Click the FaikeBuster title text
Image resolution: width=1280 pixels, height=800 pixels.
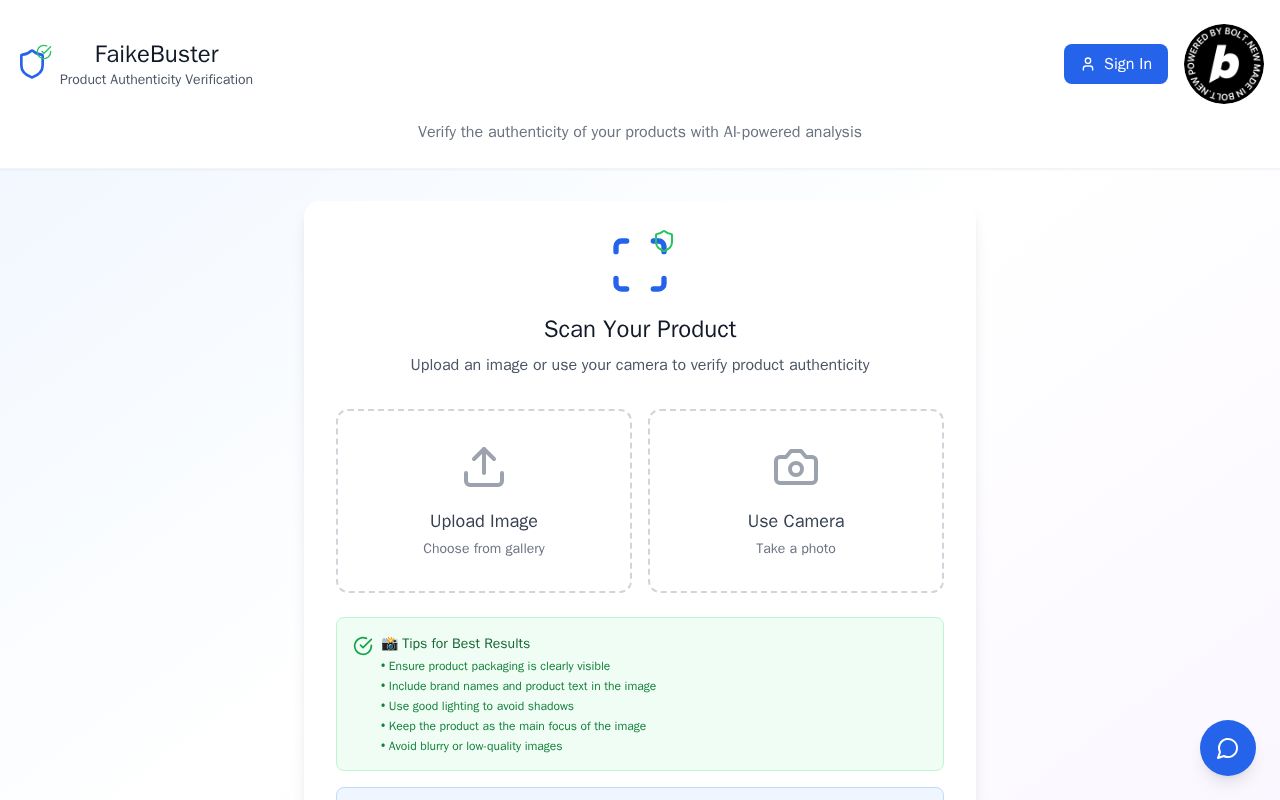click(x=157, y=54)
